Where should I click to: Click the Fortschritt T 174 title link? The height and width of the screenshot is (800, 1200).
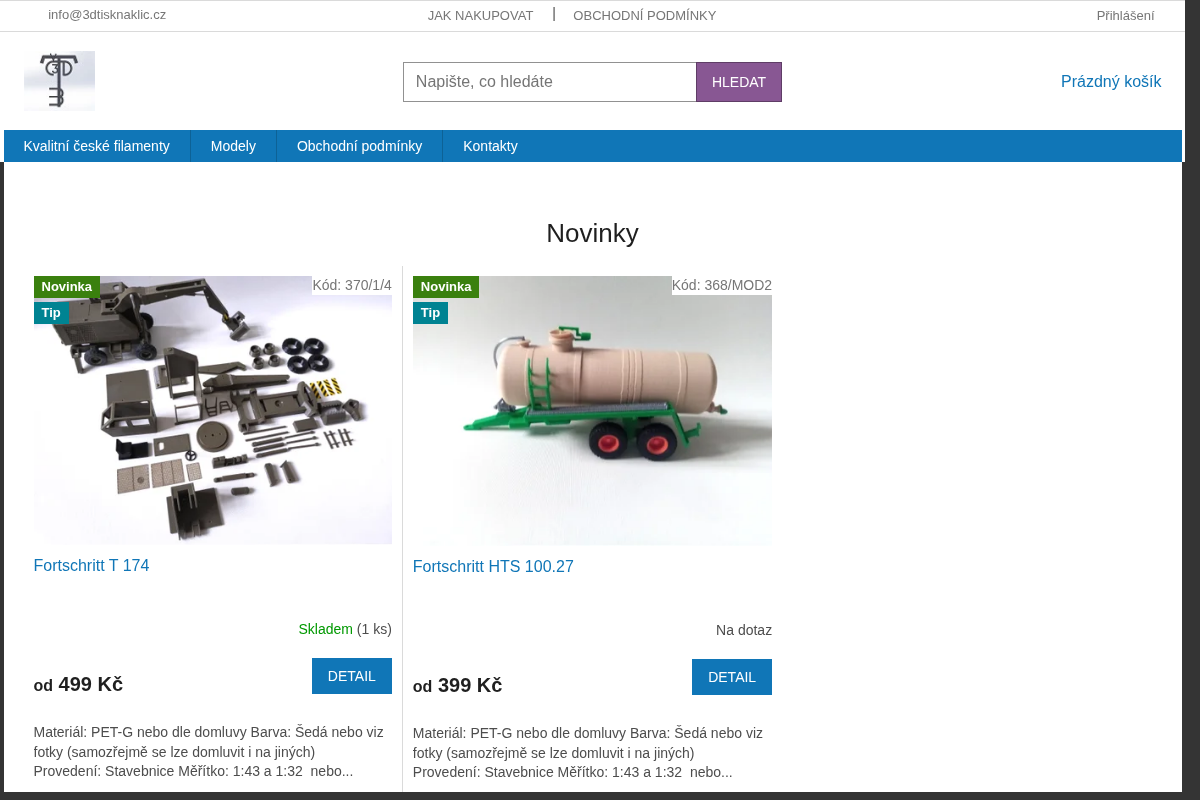pyautogui.click(x=91, y=566)
